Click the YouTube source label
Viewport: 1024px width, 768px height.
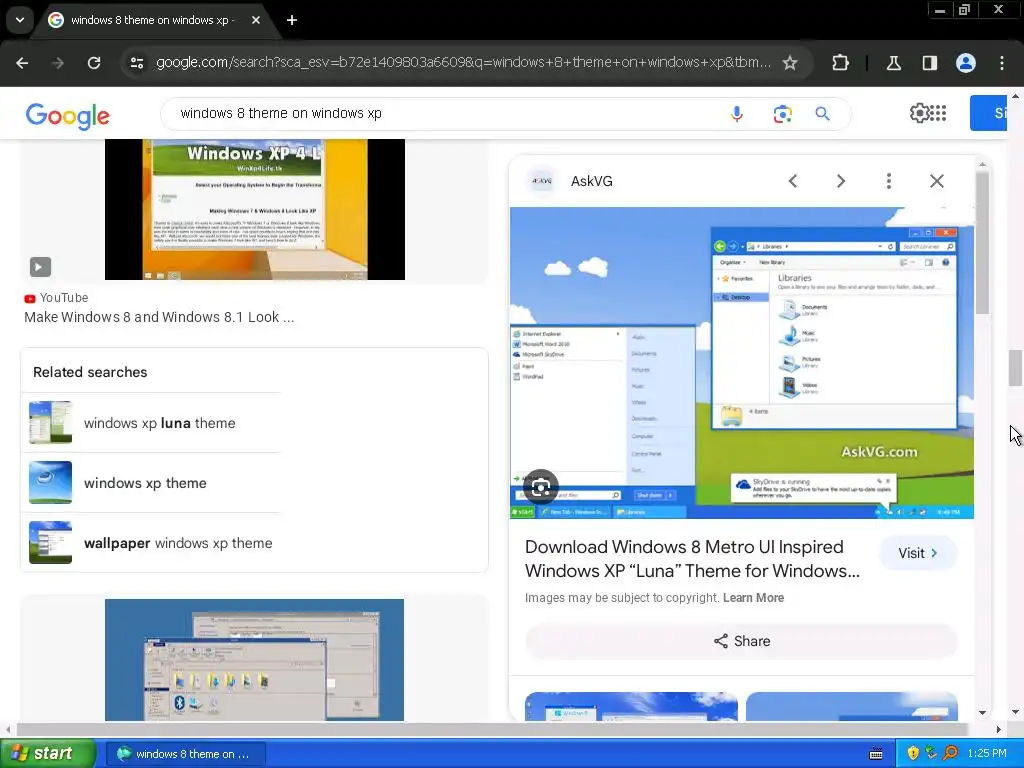click(56, 298)
